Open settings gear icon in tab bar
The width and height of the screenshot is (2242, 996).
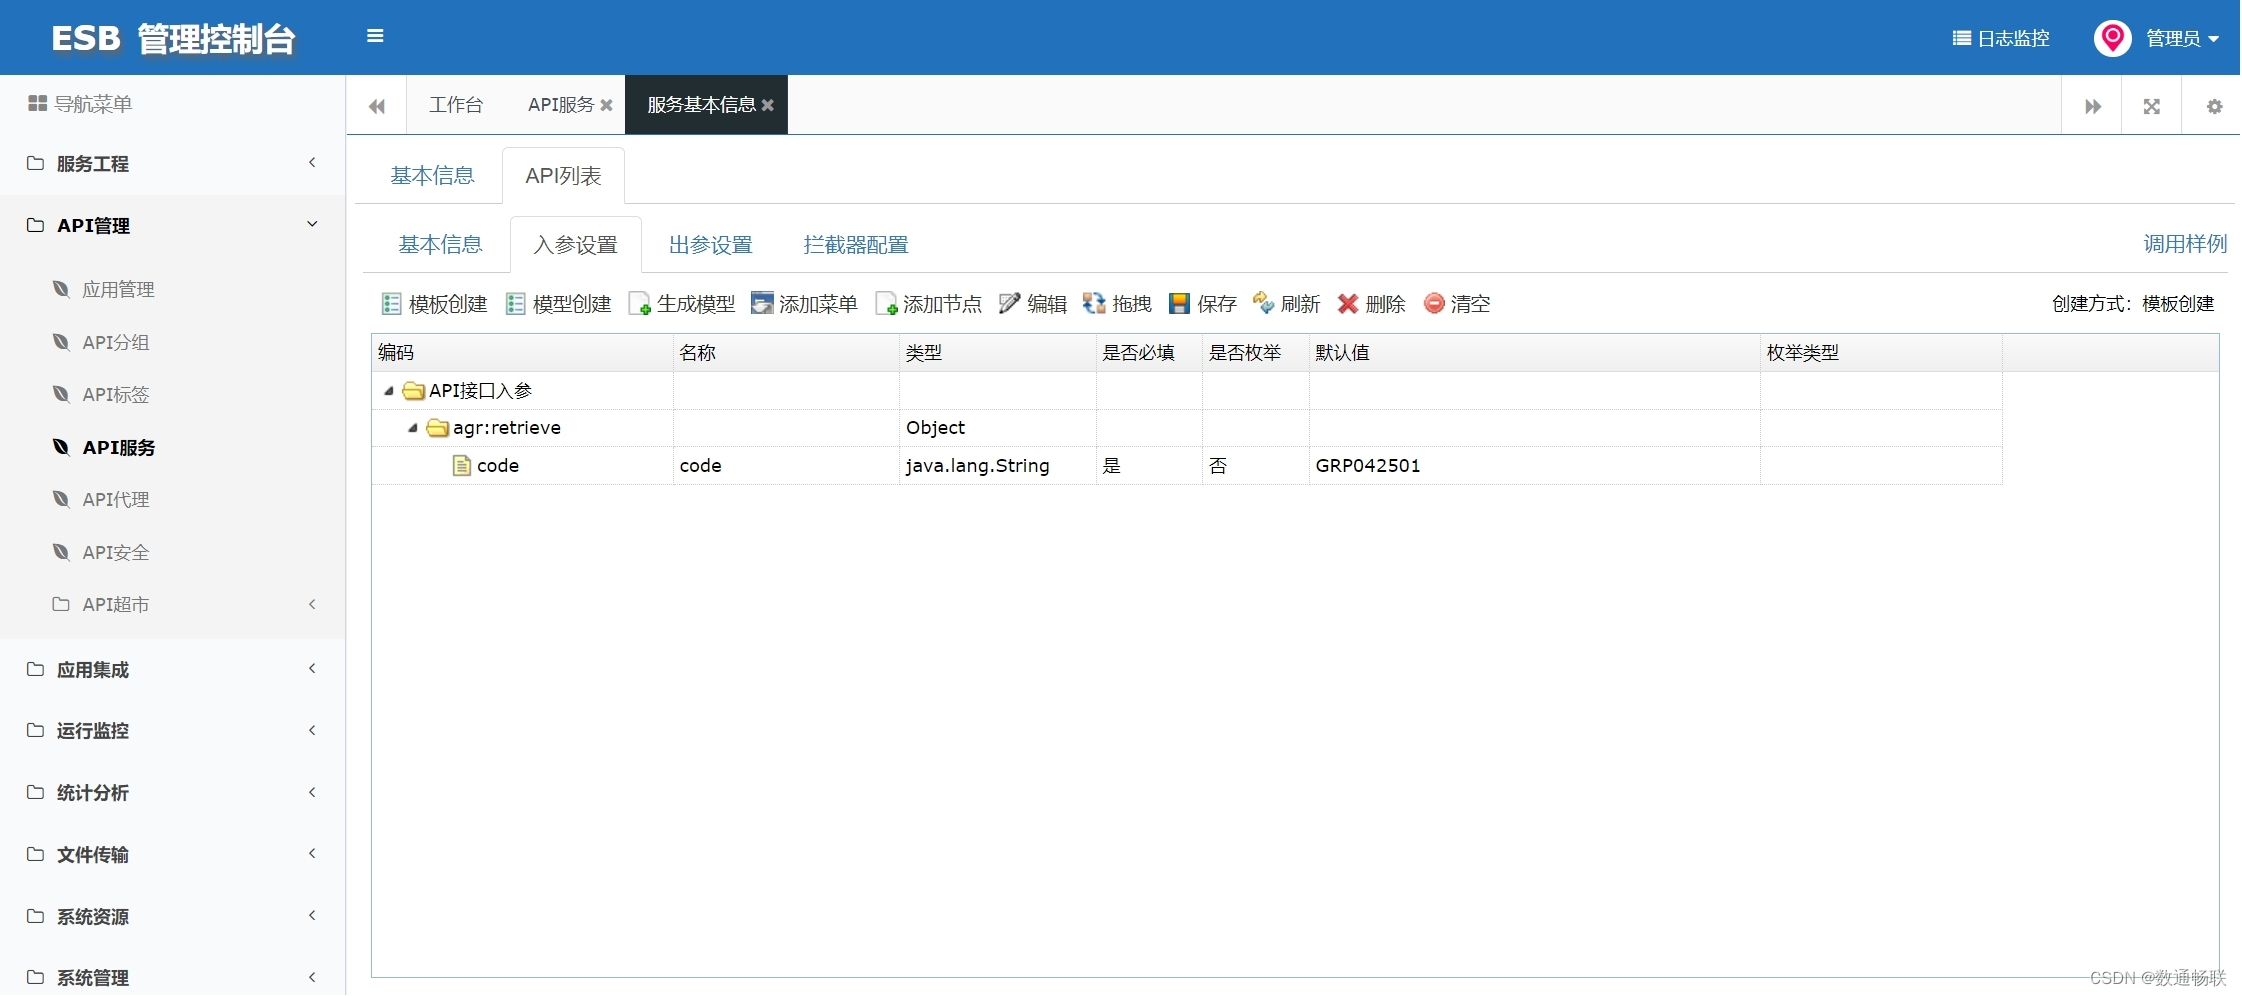(x=2214, y=106)
